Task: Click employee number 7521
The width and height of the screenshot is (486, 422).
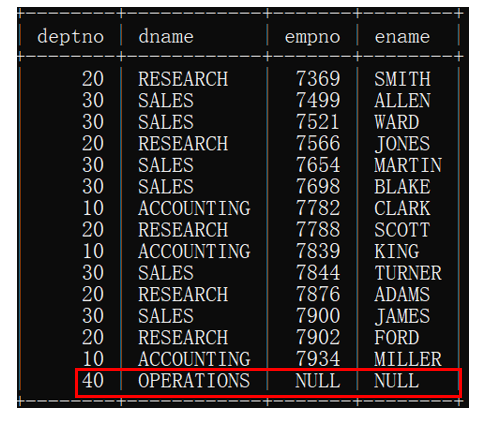Action: click(x=318, y=122)
